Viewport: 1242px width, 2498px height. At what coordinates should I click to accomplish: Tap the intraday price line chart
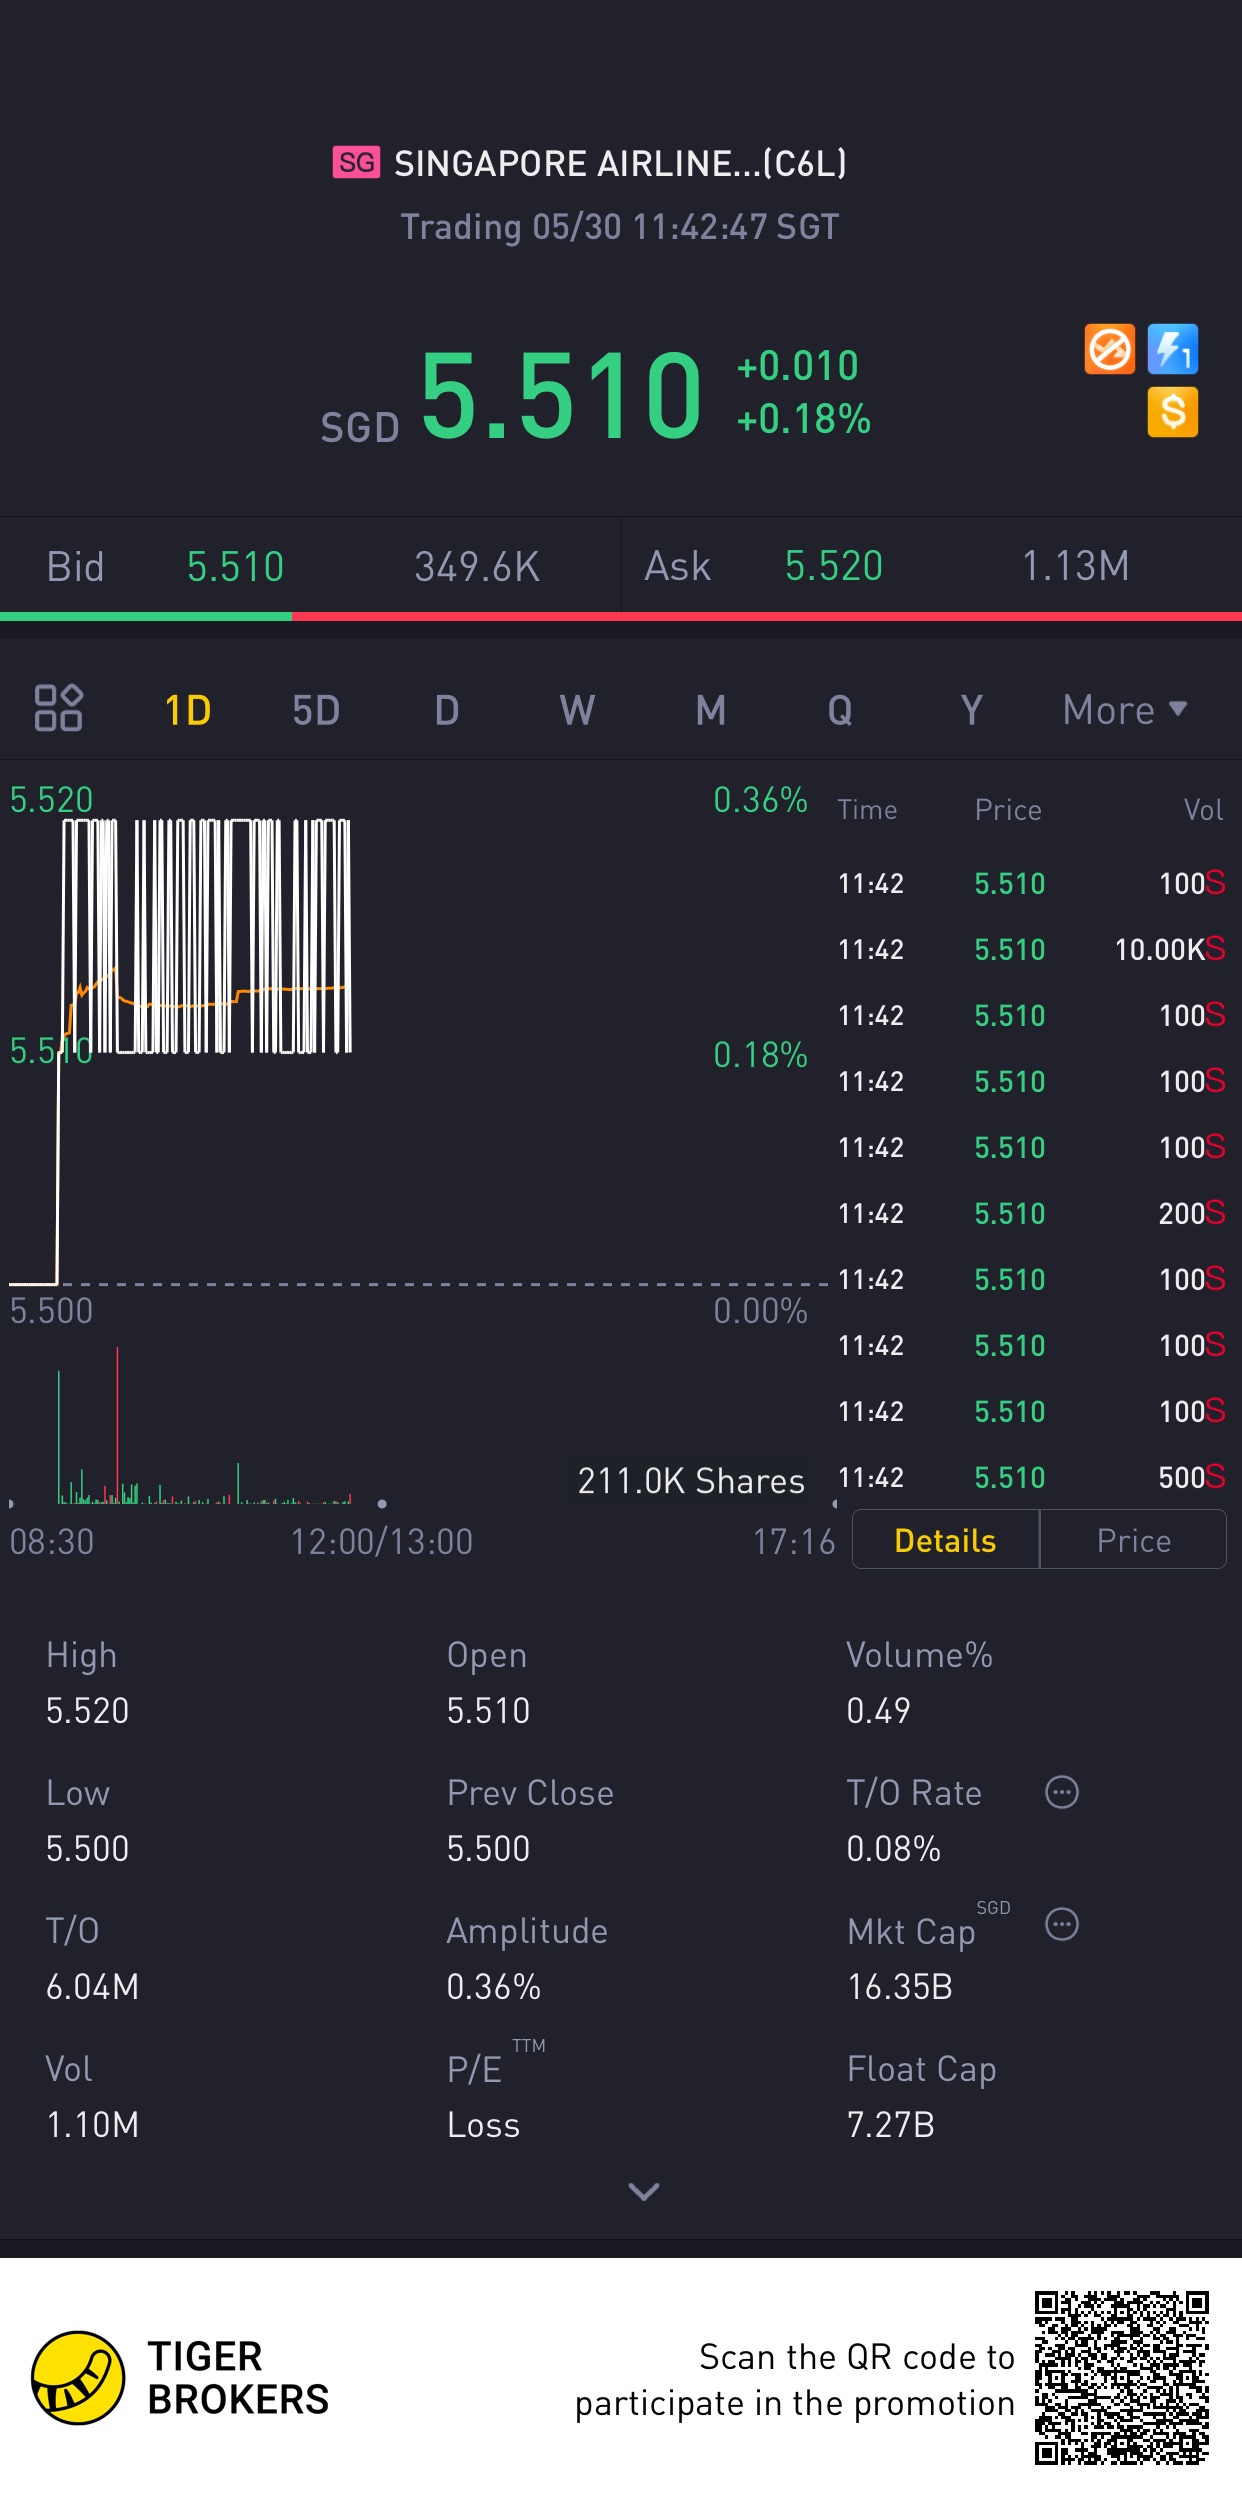click(x=418, y=1050)
